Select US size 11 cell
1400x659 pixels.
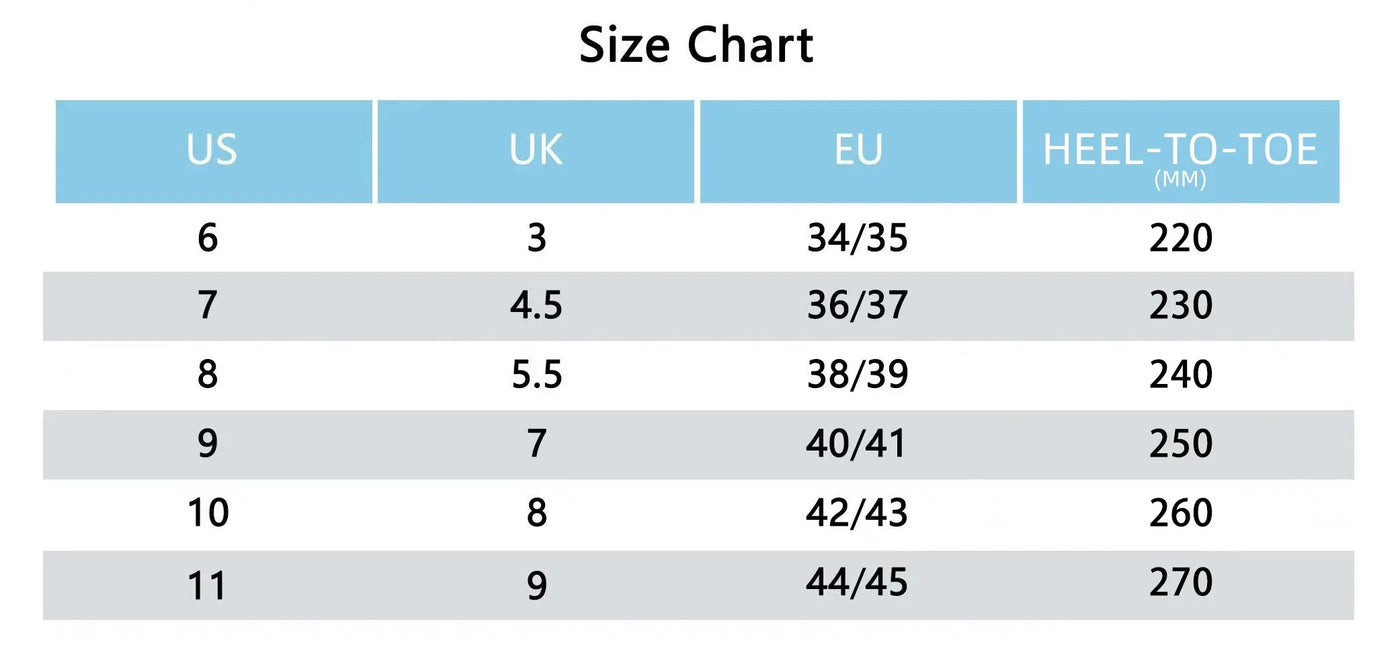point(208,584)
